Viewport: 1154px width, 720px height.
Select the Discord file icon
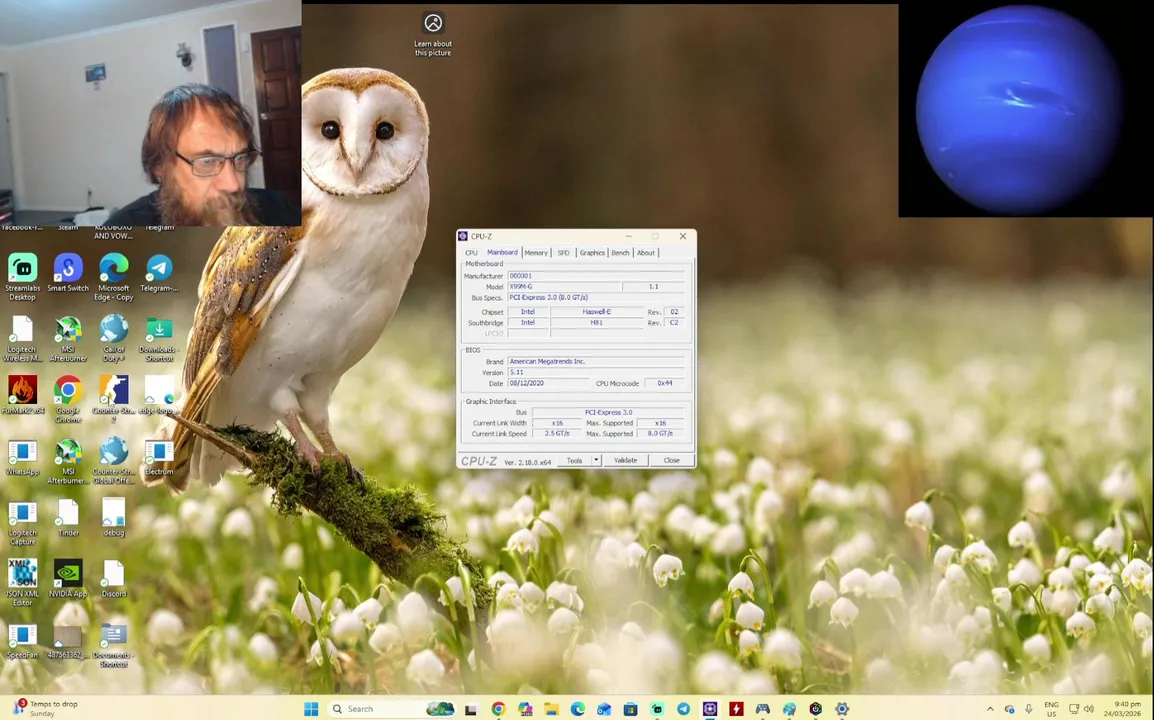pos(113,578)
